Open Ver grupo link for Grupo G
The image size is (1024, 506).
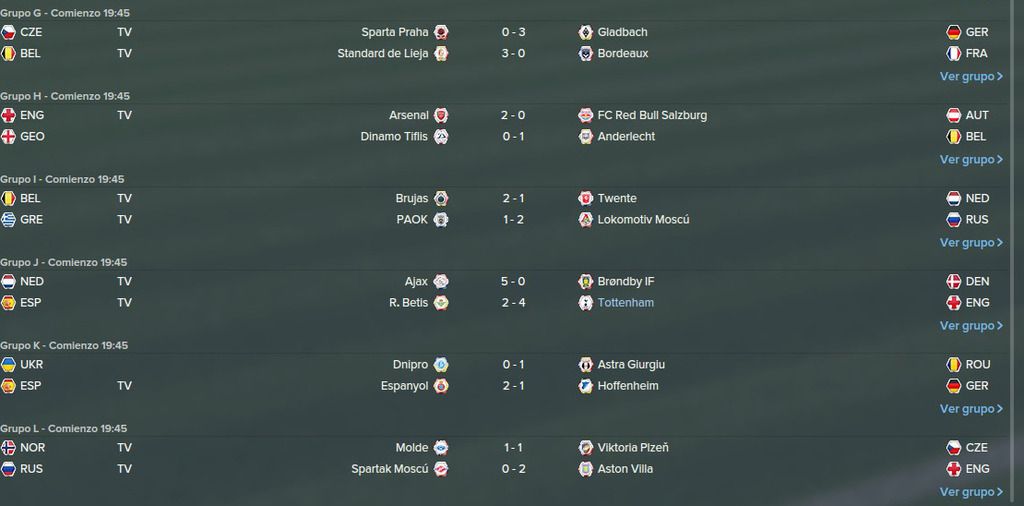pyautogui.click(x=971, y=76)
